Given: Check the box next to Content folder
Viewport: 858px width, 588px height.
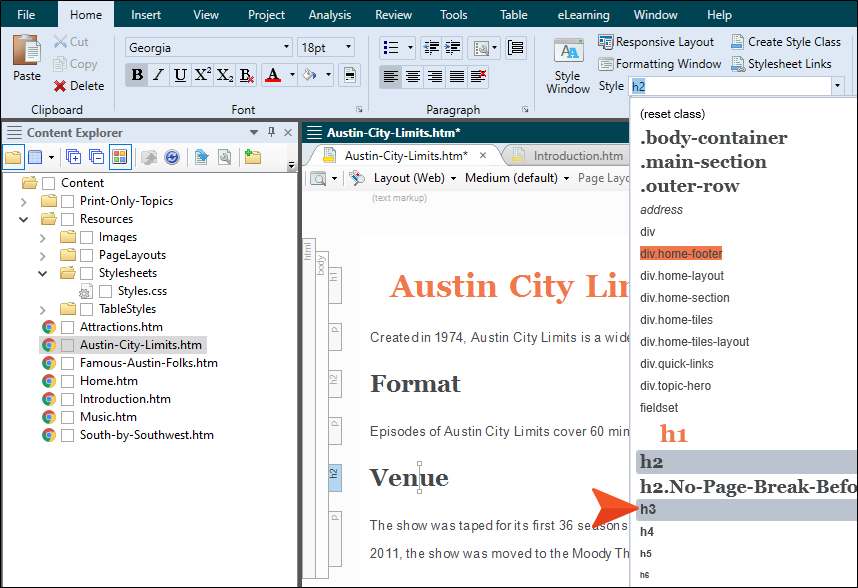Looking at the screenshot, I should (x=48, y=183).
